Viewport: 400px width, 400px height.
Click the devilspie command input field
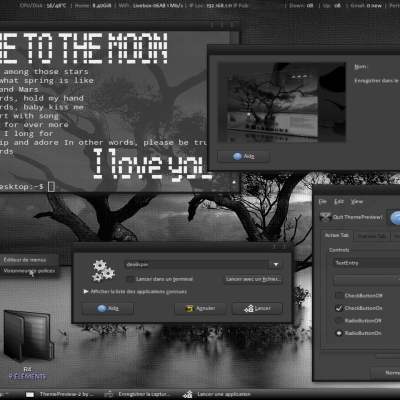click(x=197, y=264)
